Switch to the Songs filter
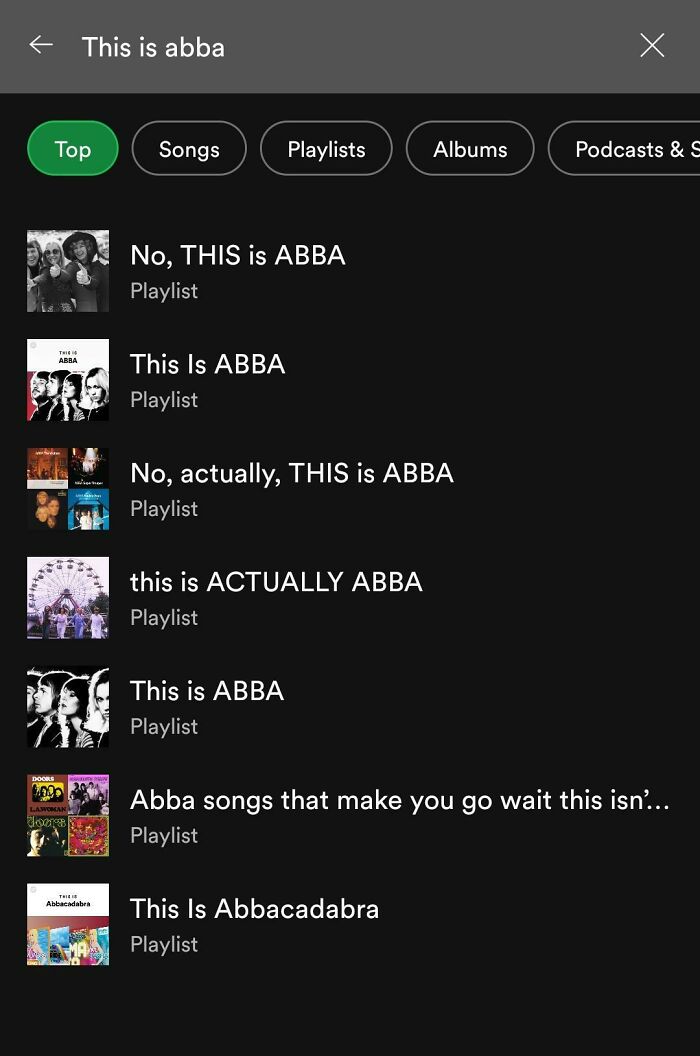Screen dimensions: 700x1056 tap(188, 148)
